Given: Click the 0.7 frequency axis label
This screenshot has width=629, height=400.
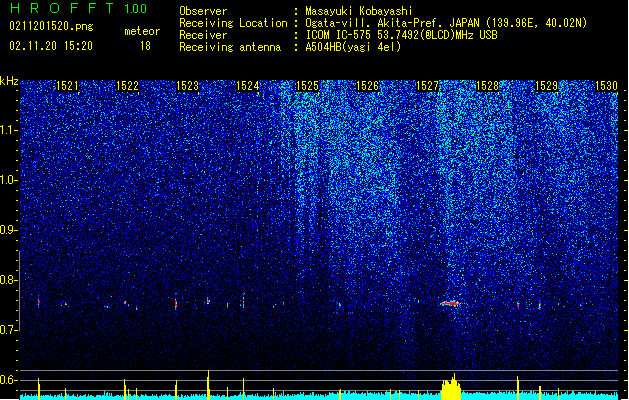Looking at the screenshot, I should (x=9, y=330).
